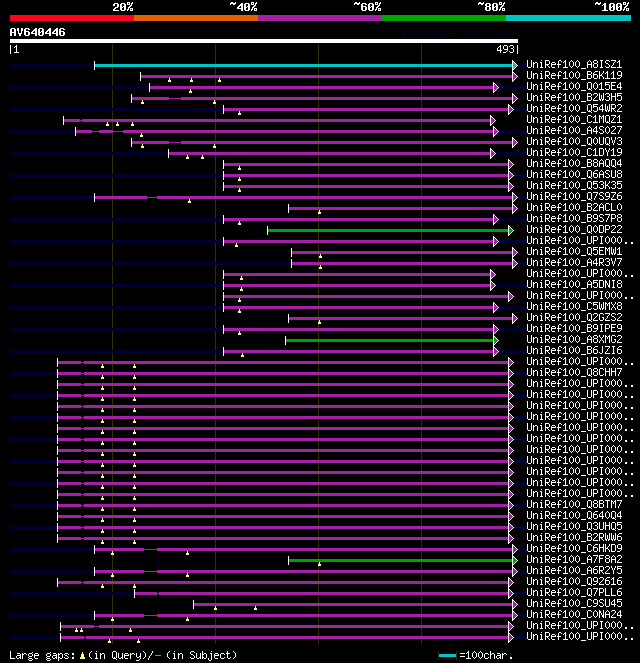
Task: Select the UniRef100_B2RWW6 label
Action: click(574, 537)
